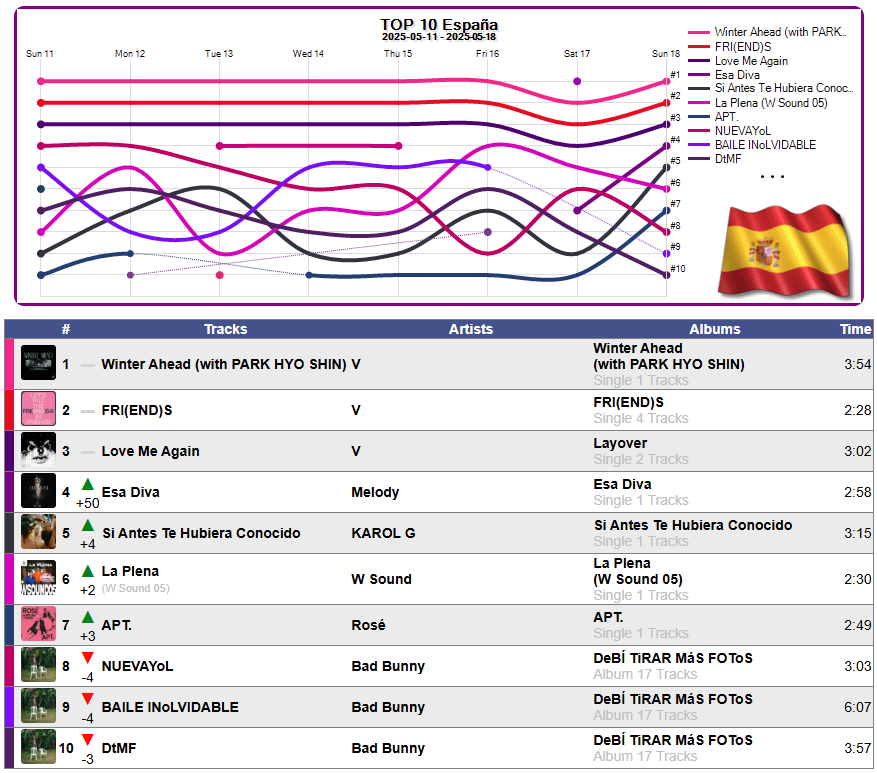877x773 pixels.
Task: Open artist W Sound
Action: [x=381, y=579]
